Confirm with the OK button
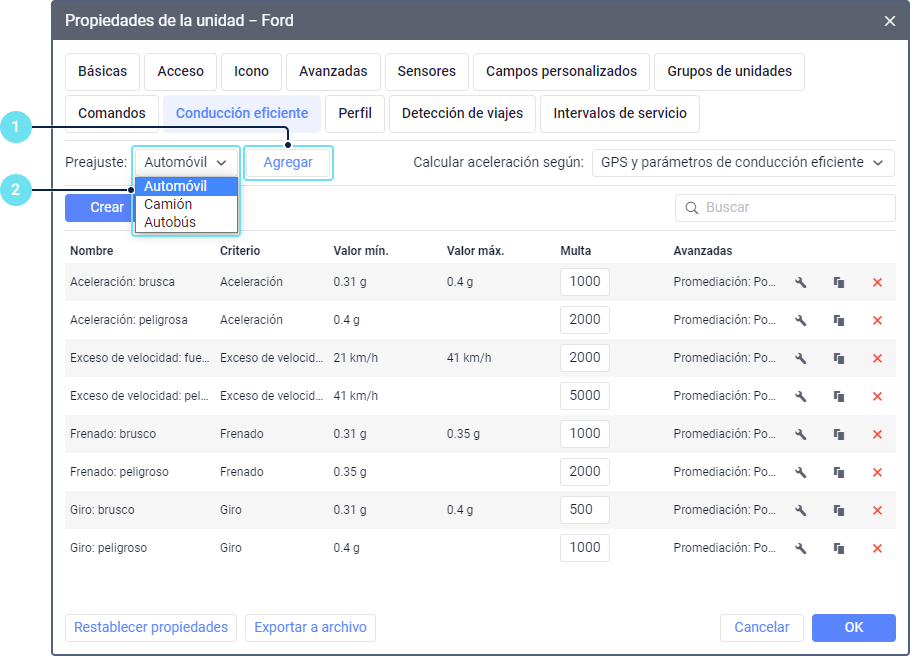This screenshot has width=910, height=656. [x=854, y=628]
